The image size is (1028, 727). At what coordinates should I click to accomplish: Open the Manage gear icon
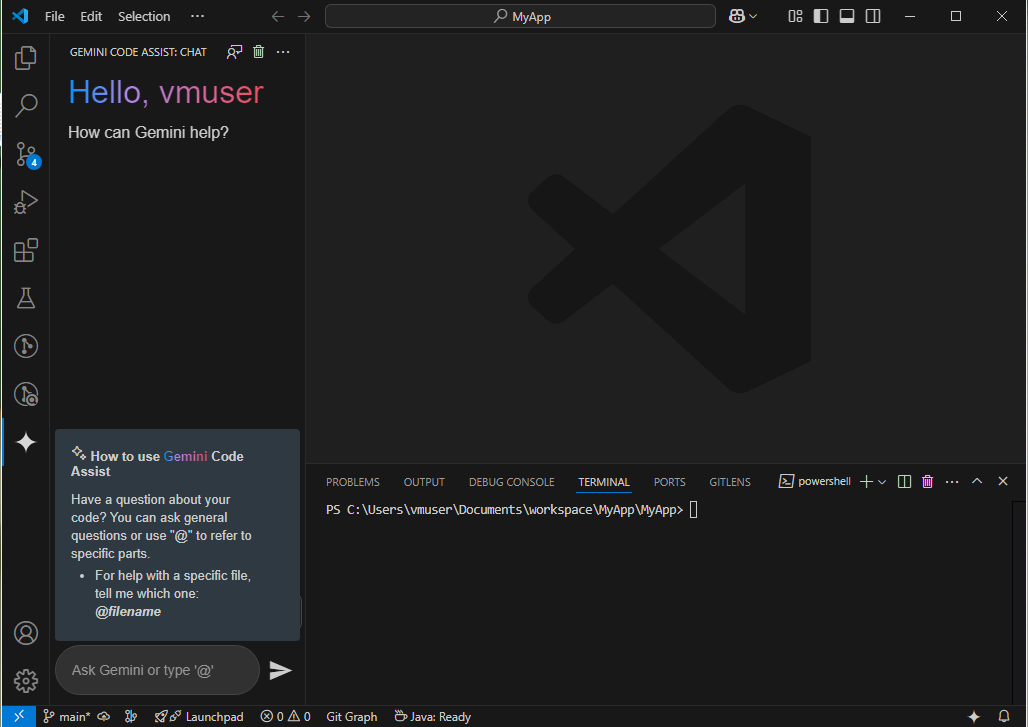26,681
